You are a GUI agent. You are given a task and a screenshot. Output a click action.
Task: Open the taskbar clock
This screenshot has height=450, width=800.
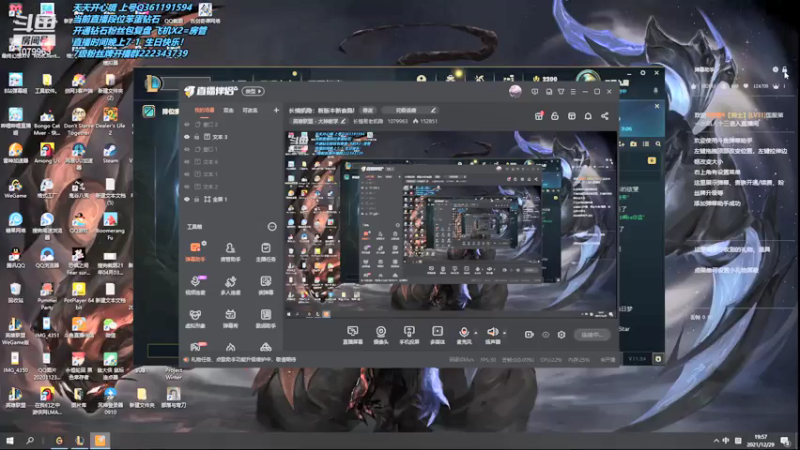coord(761,440)
